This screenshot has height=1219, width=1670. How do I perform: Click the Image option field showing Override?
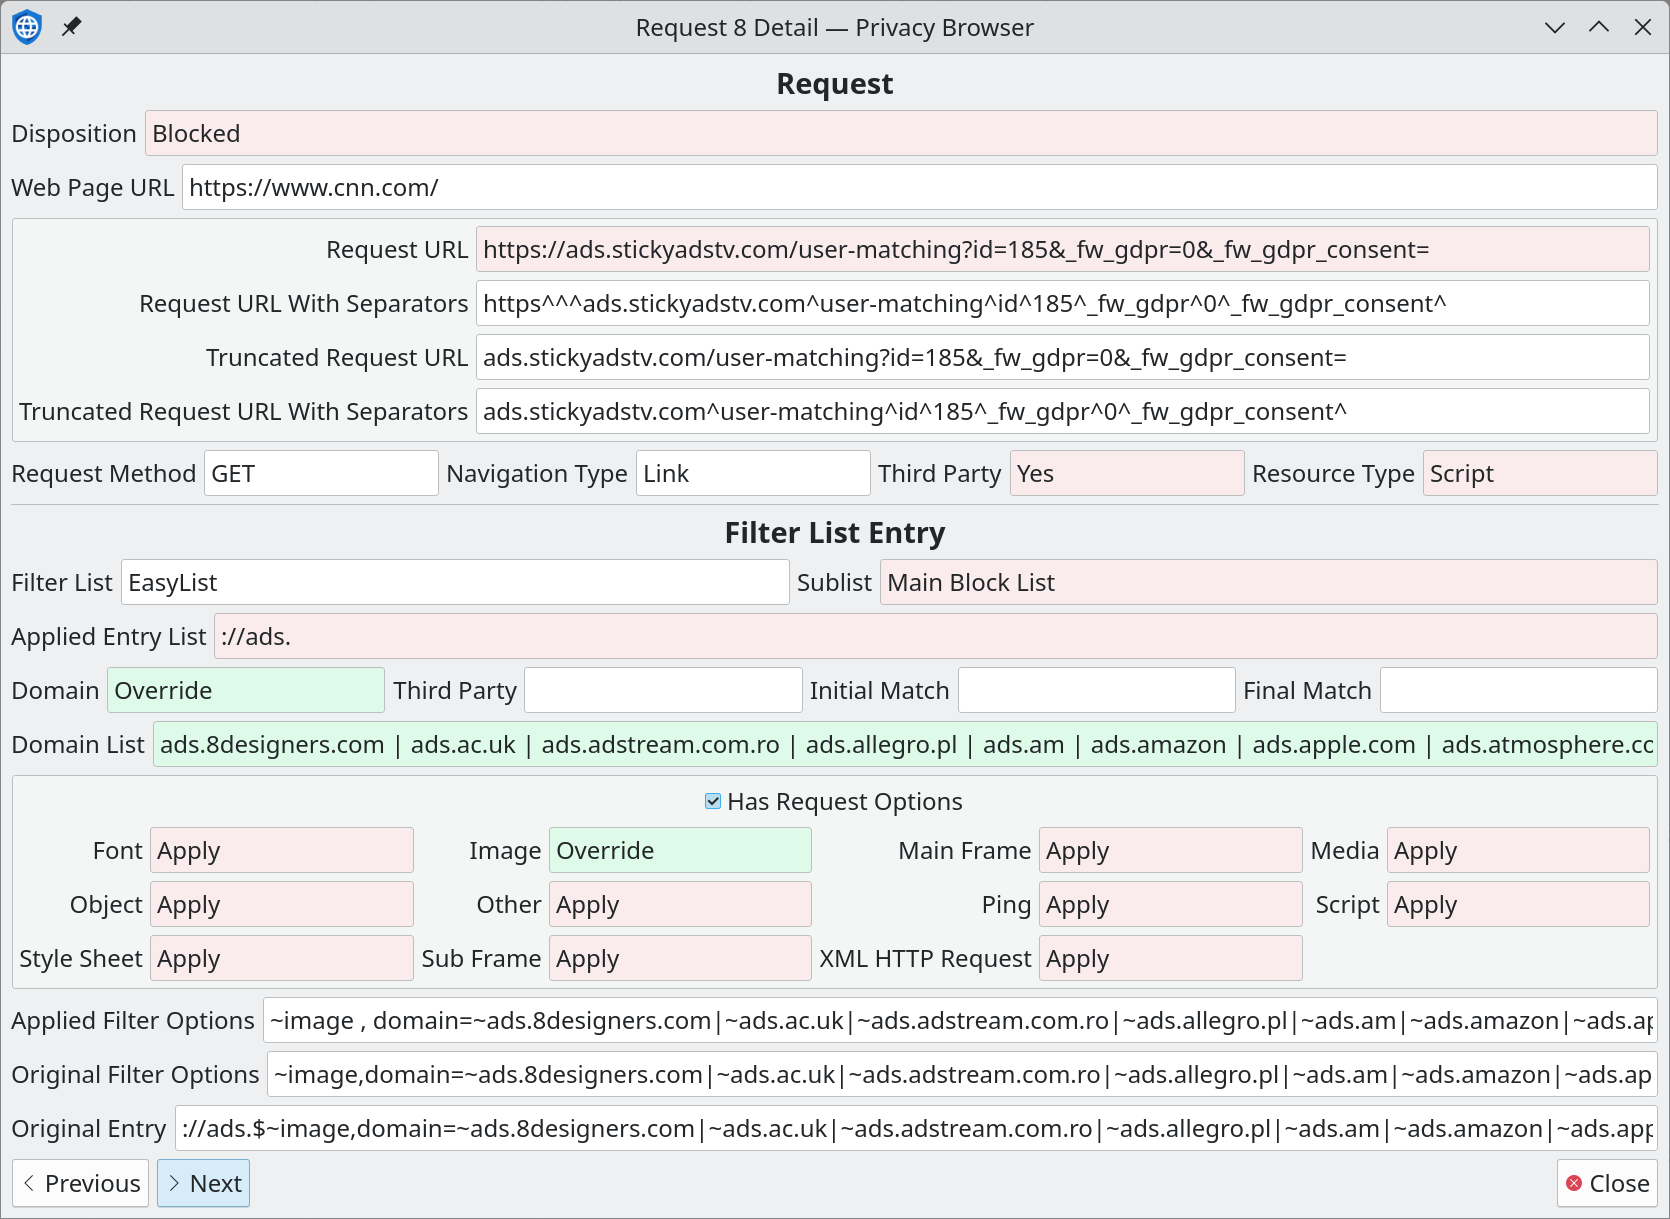coord(680,850)
